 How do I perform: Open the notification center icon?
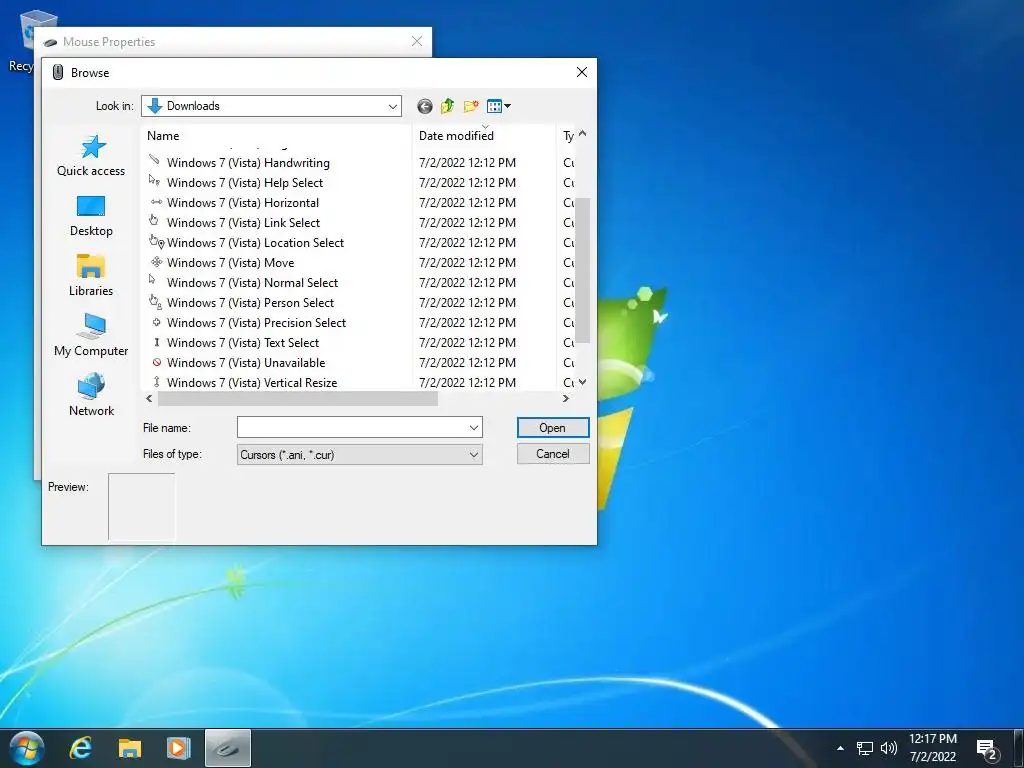pos(987,748)
